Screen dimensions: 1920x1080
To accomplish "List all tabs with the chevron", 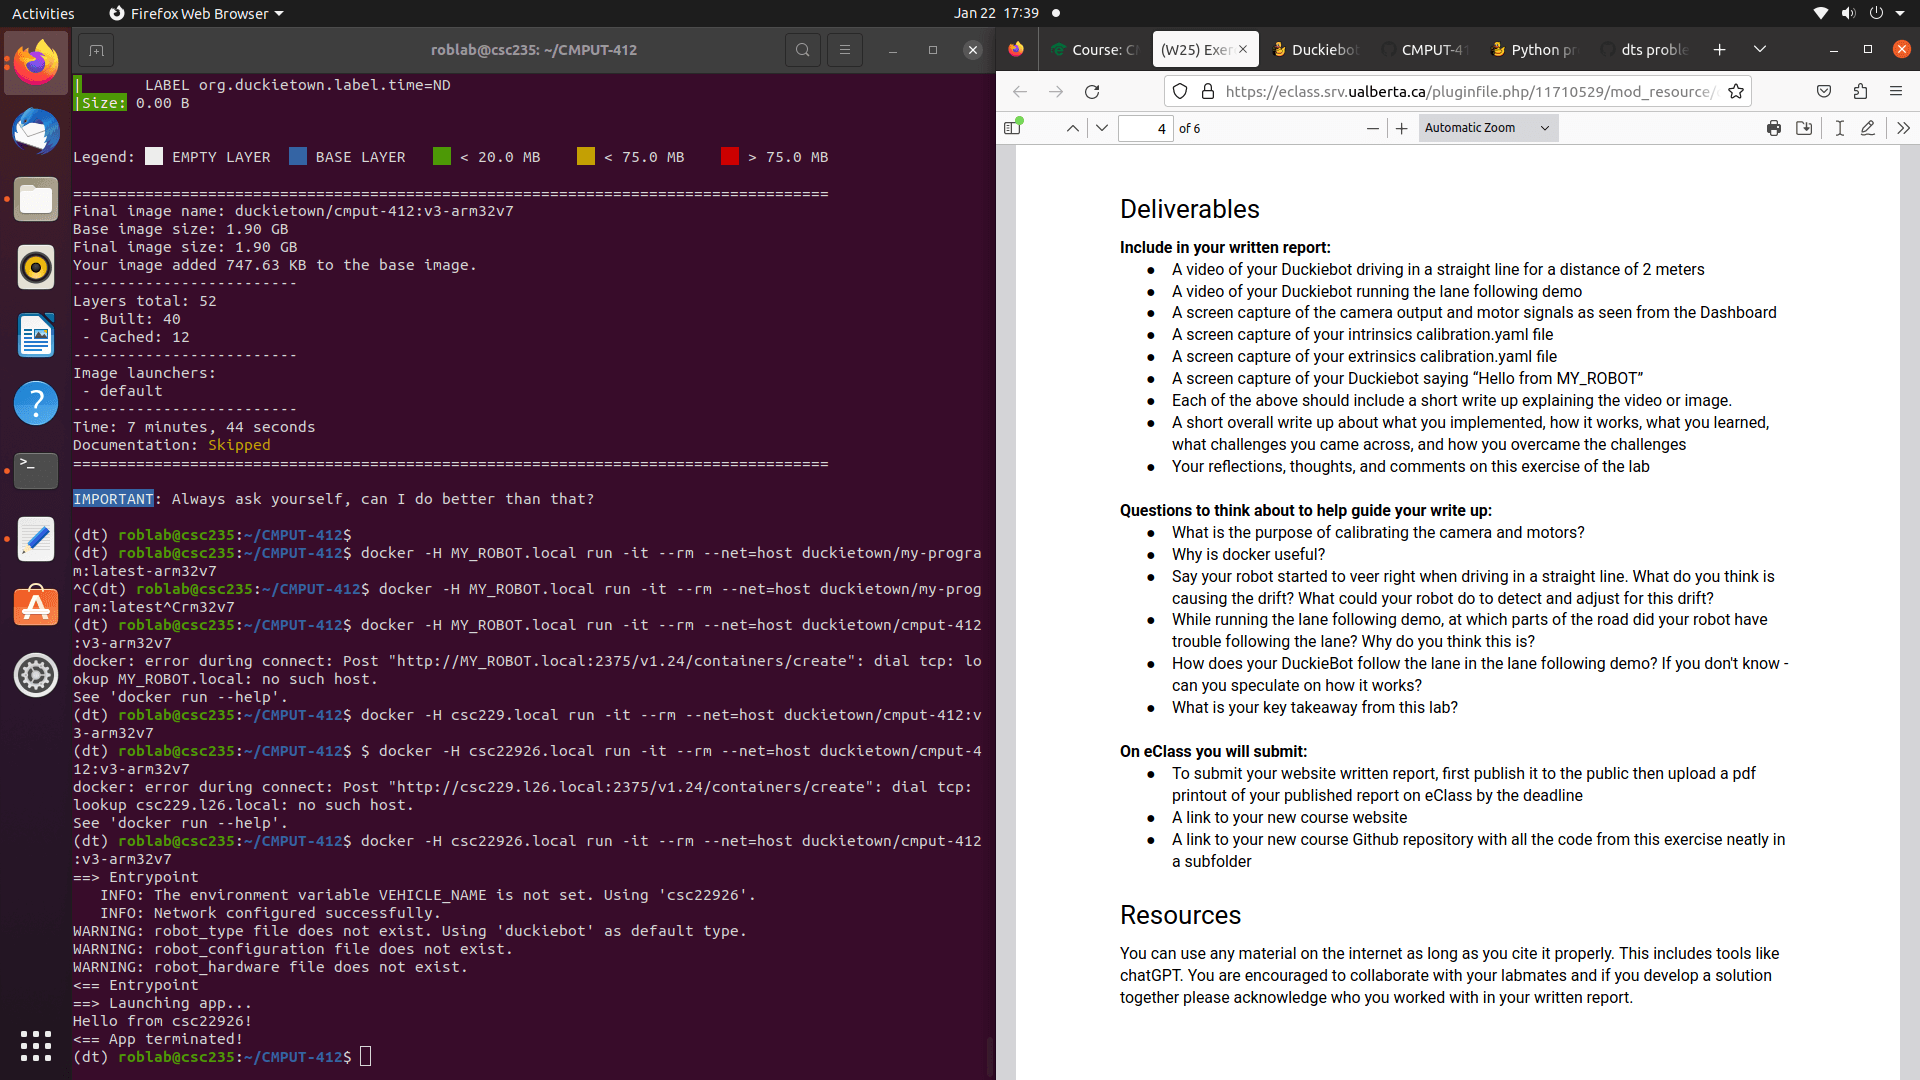I will [1760, 49].
